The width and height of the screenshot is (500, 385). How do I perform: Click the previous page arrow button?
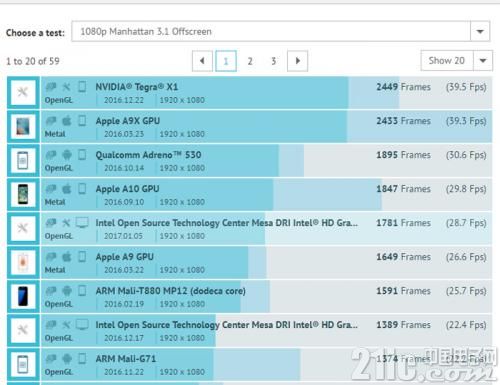click(202, 61)
